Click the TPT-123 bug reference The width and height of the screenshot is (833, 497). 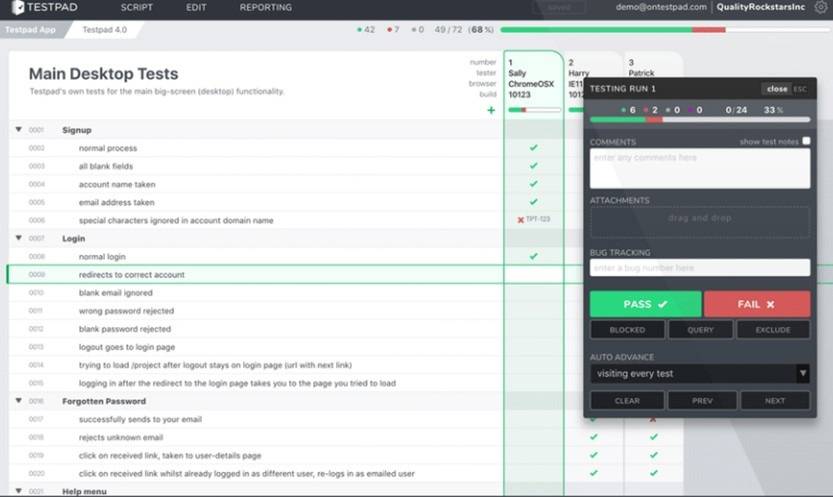538,219
